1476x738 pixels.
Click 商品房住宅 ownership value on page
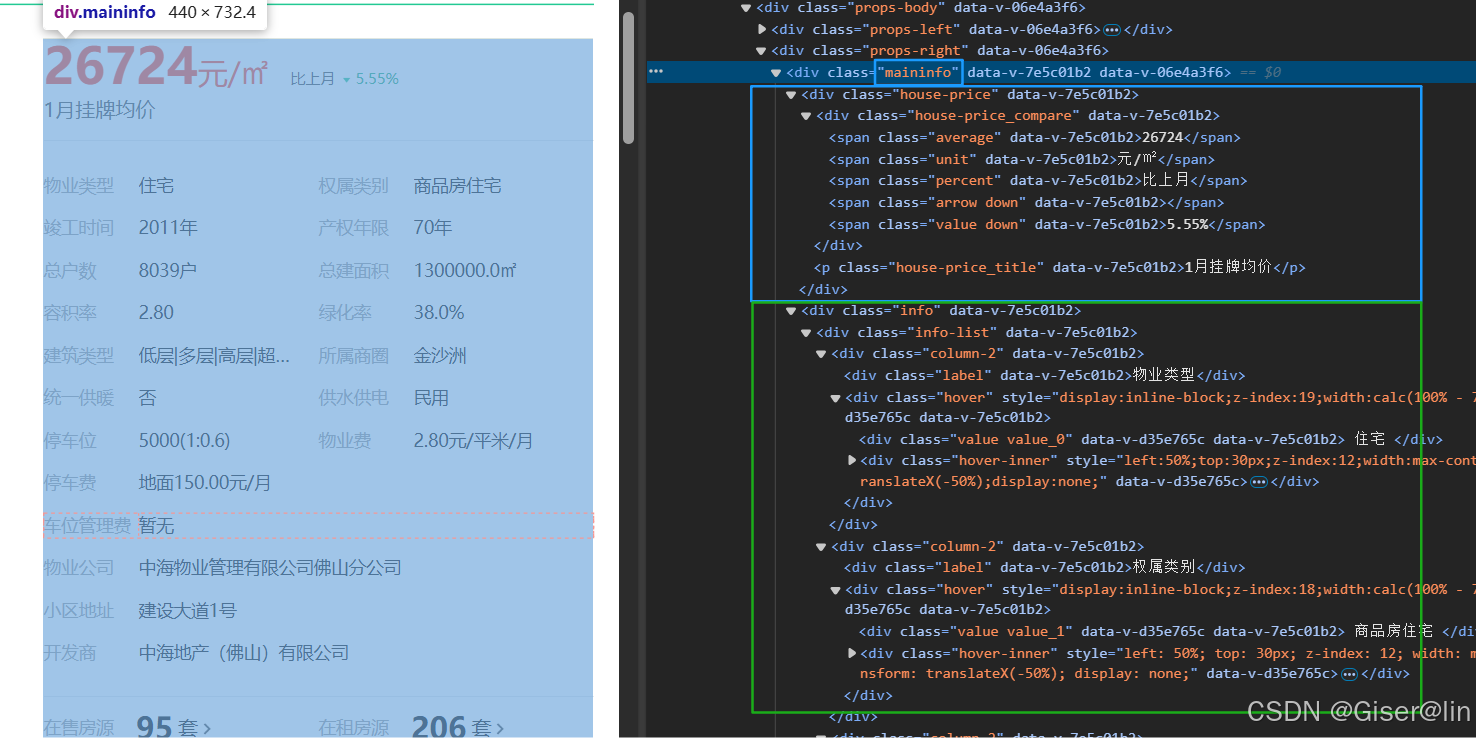[x=458, y=186]
